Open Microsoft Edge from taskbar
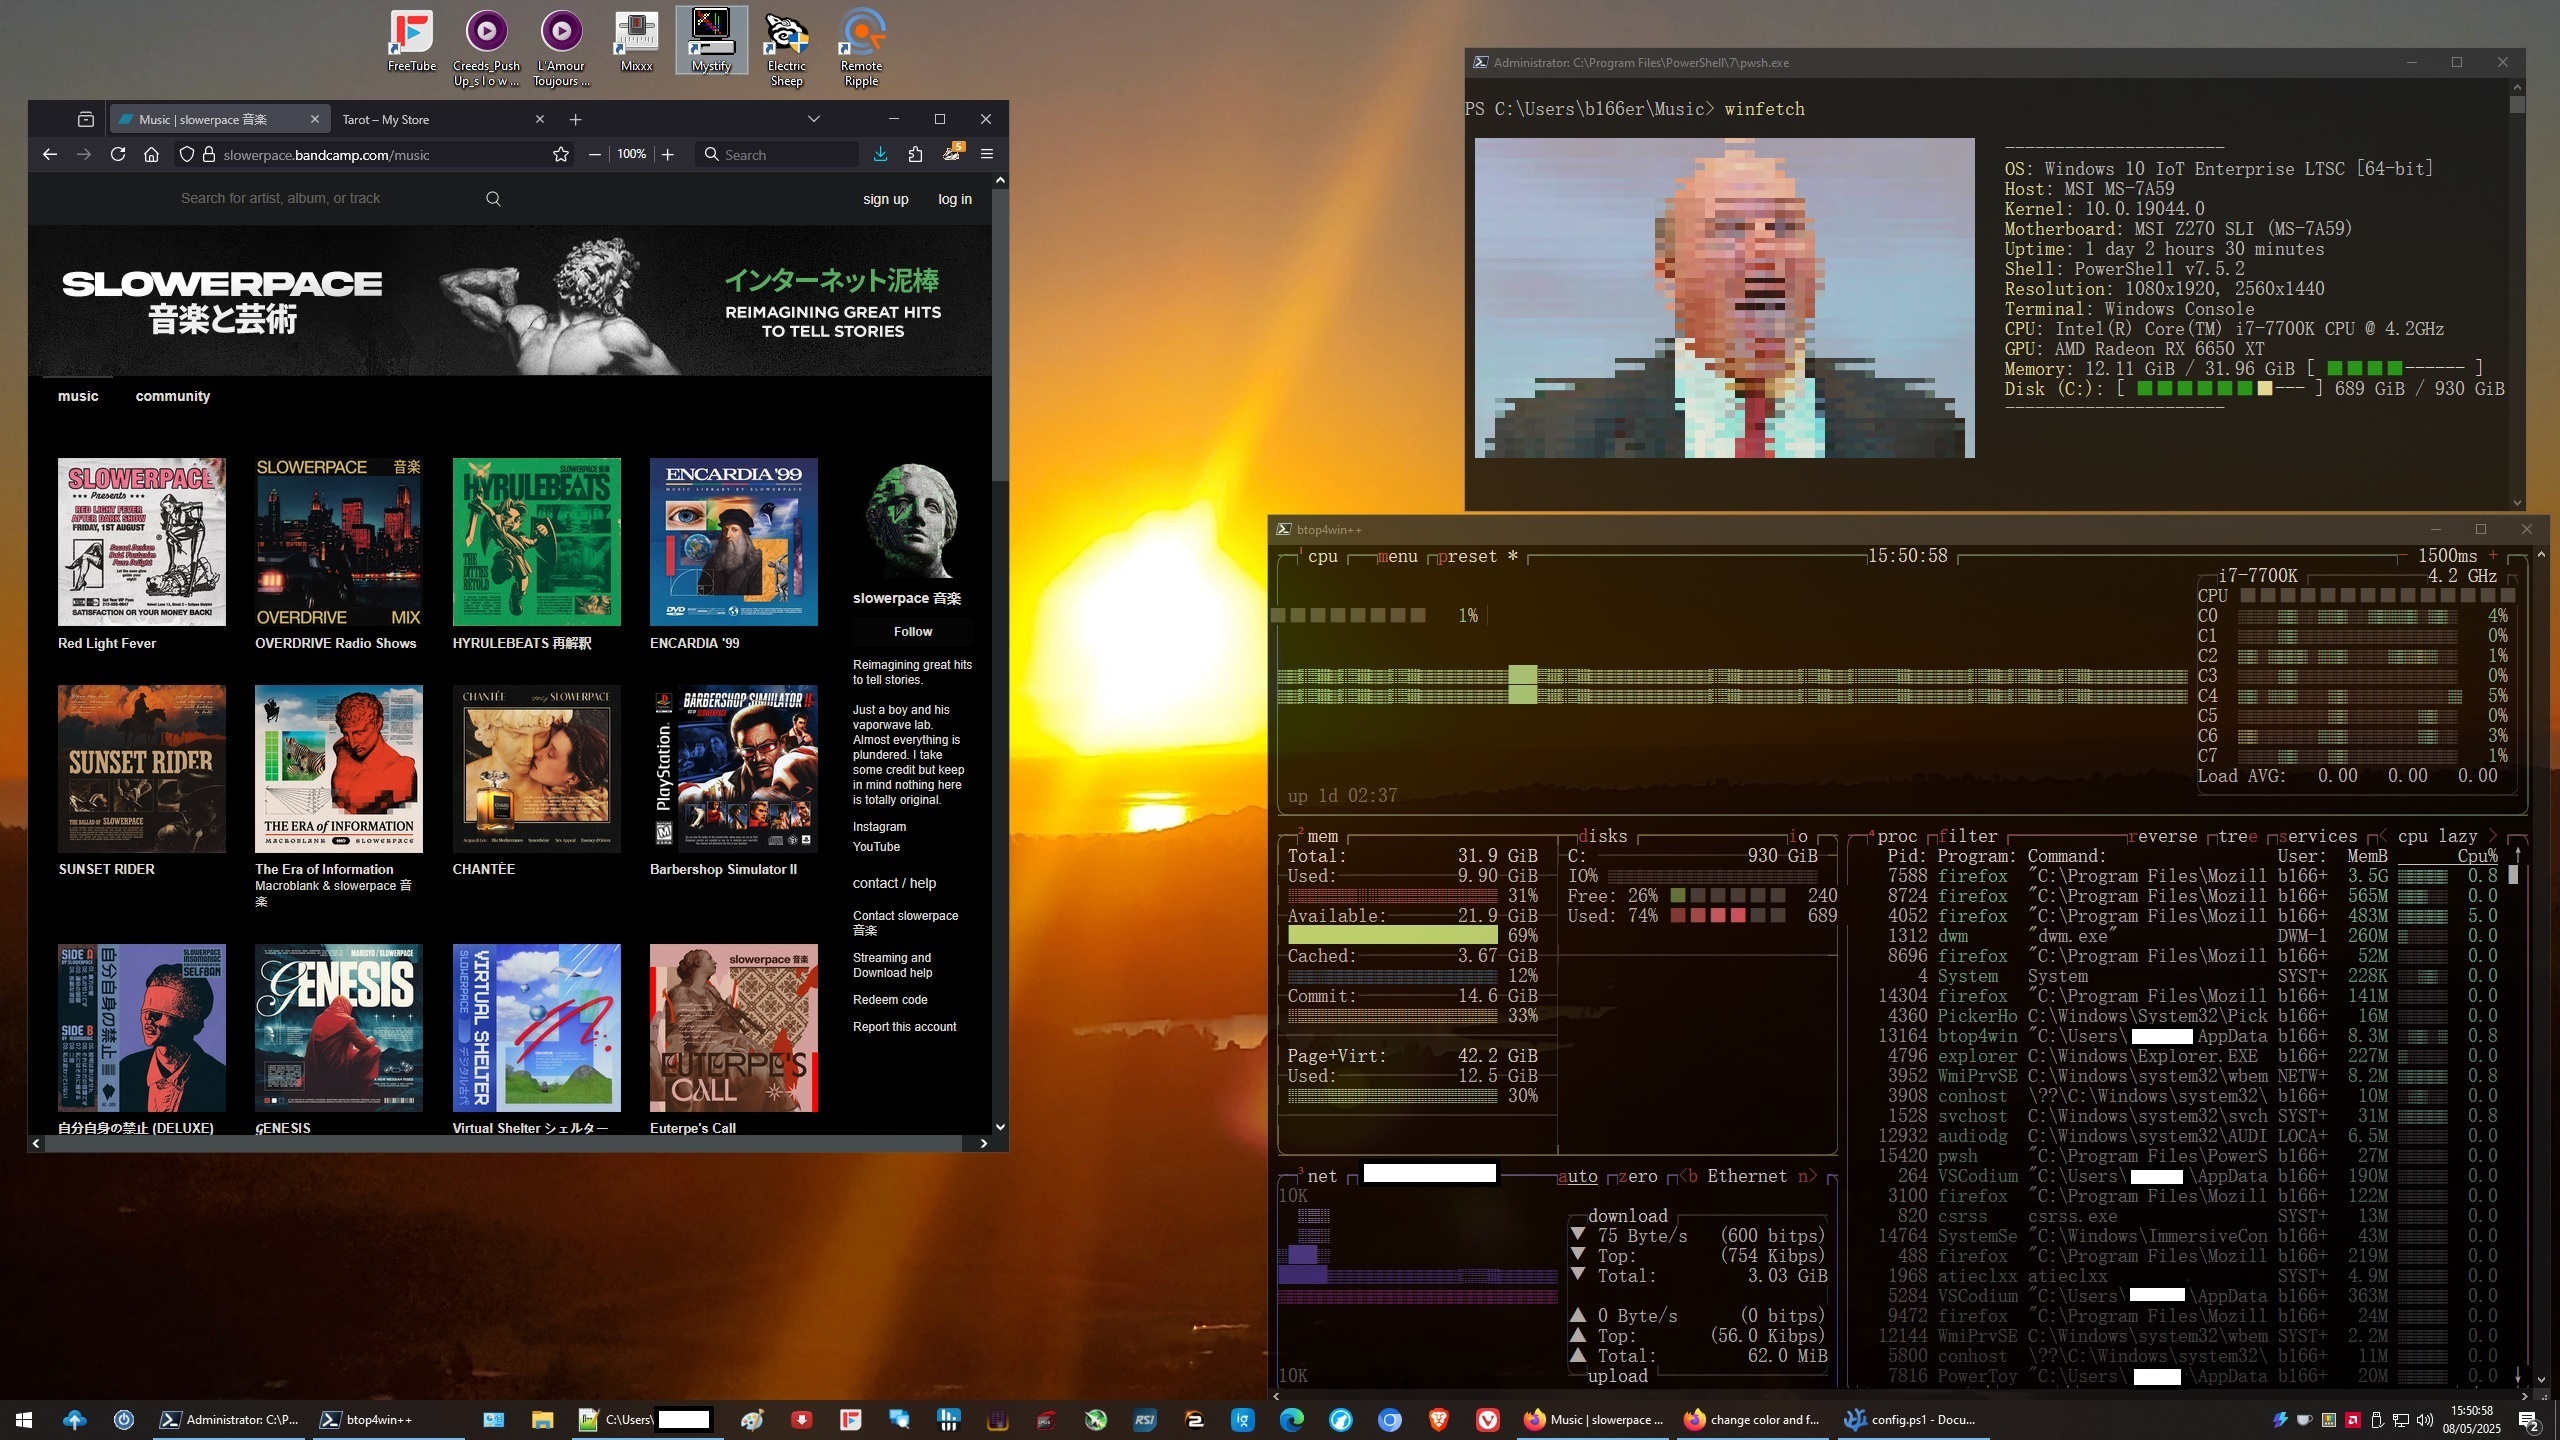Image resolution: width=2560 pixels, height=1440 pixels. coord(1292,1419)
